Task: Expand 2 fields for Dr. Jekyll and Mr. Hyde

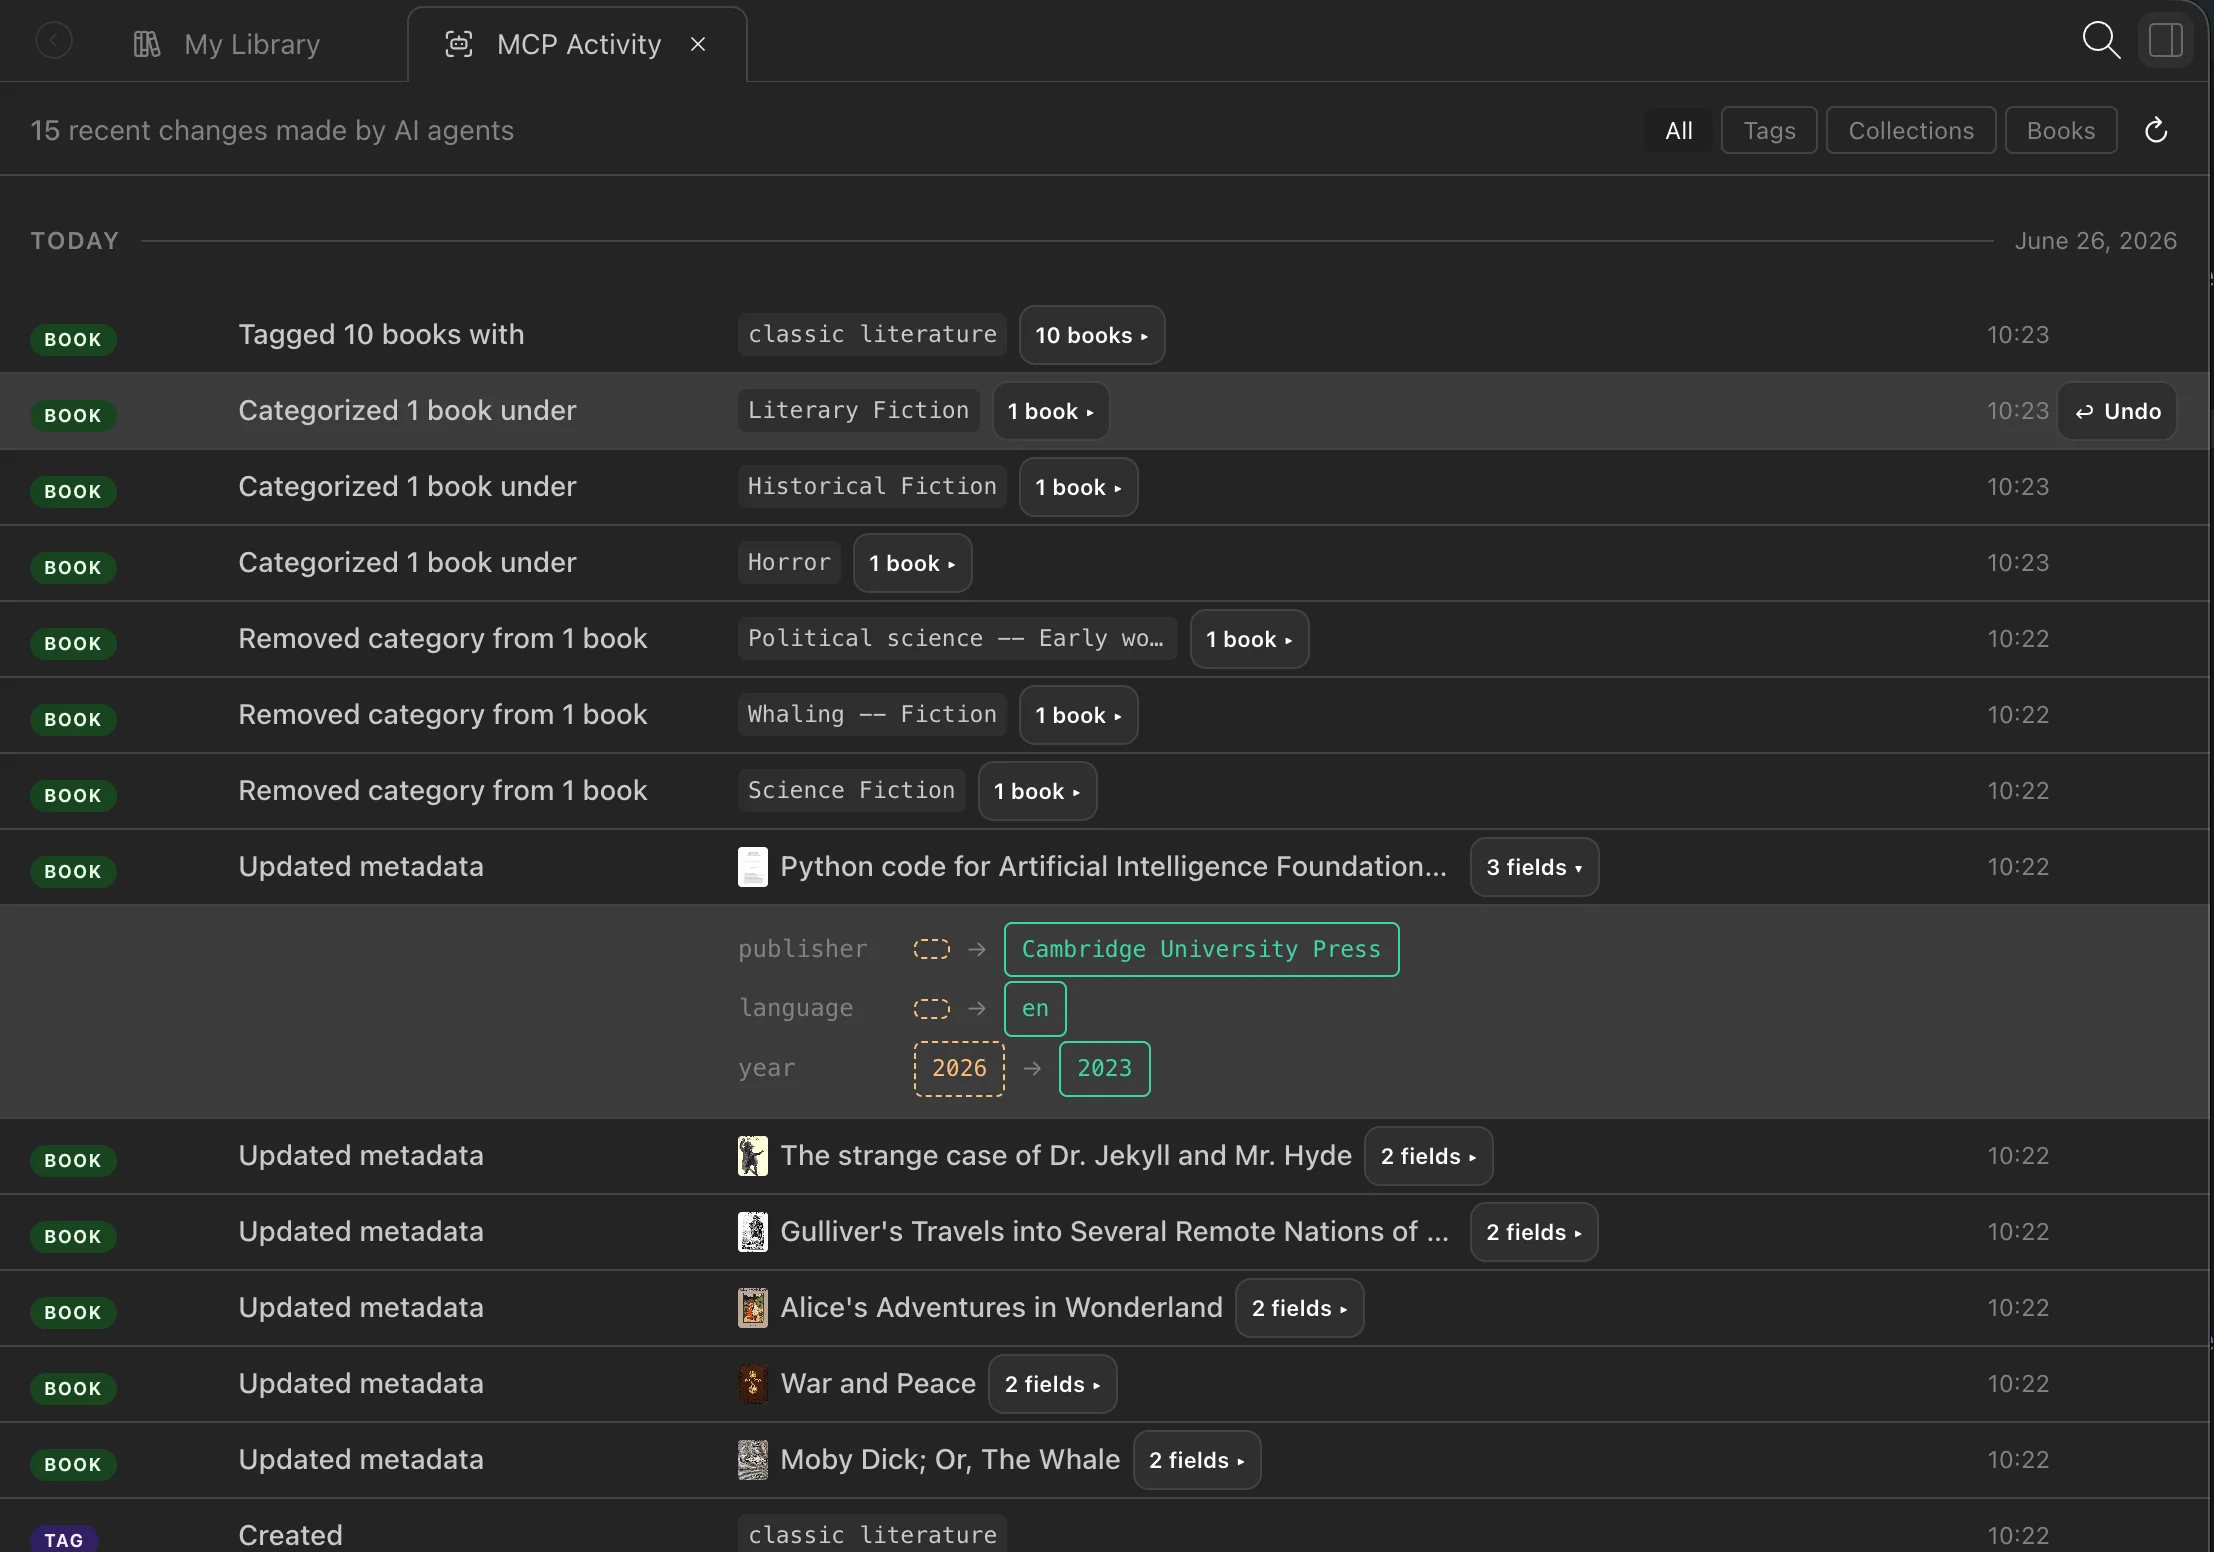Action: click(1429, 1156)
